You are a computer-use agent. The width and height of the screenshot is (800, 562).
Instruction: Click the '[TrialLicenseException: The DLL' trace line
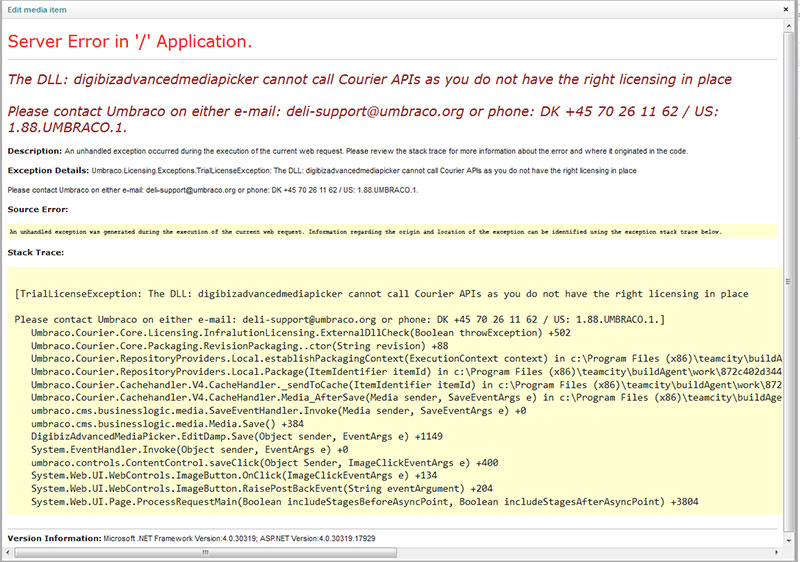[381, 294]
